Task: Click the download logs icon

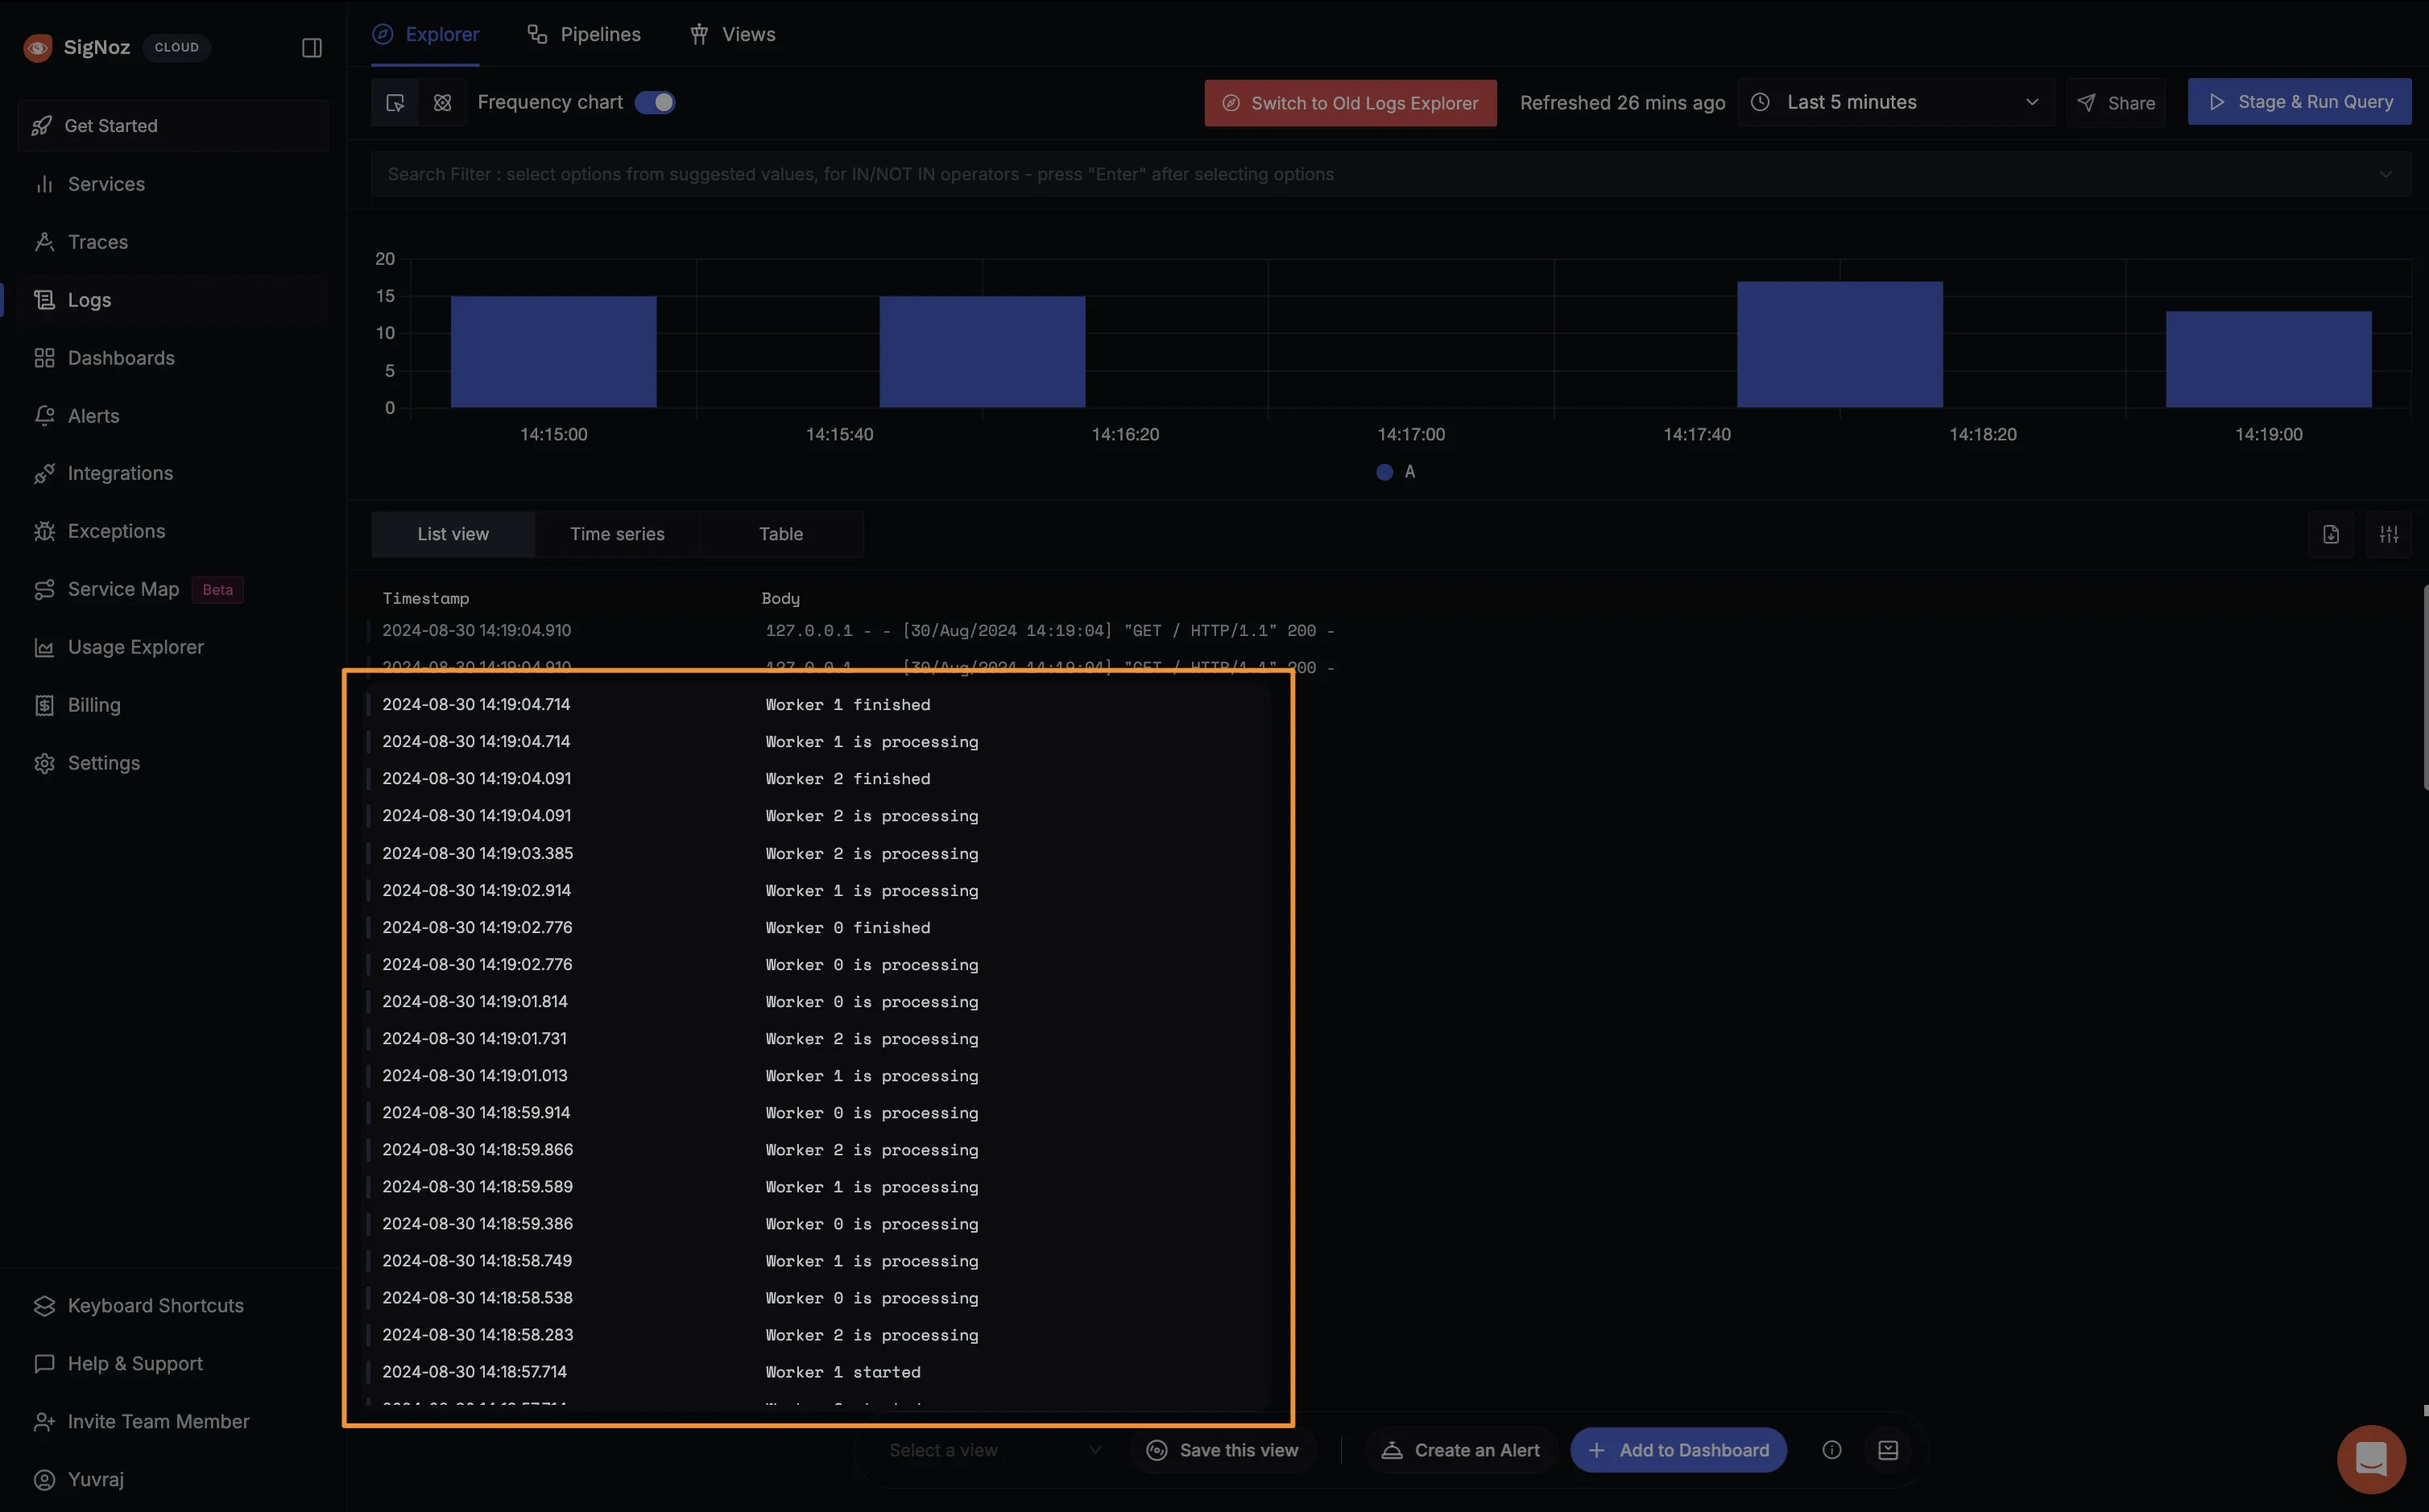Action: pyautogui.click(x=2331, y=535)
